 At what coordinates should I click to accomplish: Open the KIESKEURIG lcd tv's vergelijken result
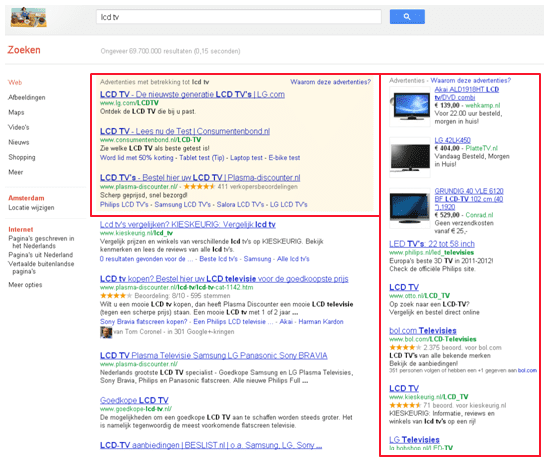188,225
